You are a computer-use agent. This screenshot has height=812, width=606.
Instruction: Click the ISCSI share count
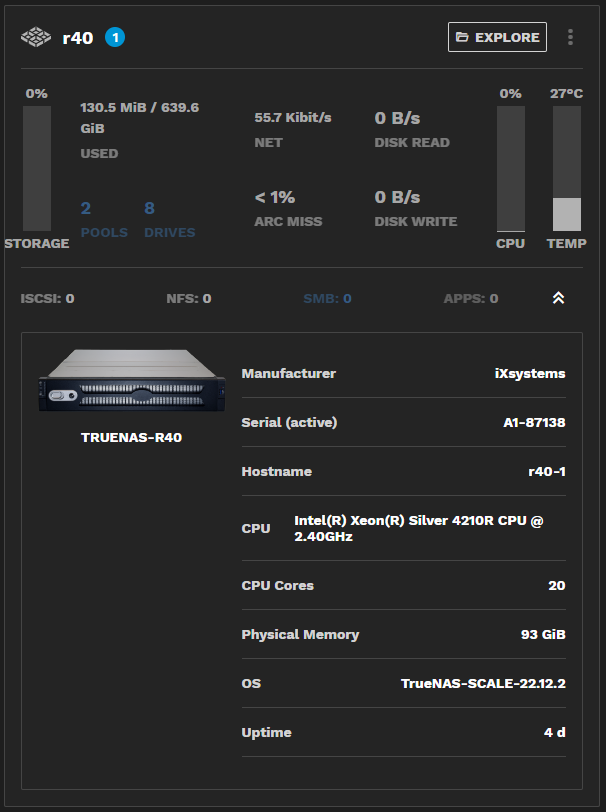click(47, 298)
